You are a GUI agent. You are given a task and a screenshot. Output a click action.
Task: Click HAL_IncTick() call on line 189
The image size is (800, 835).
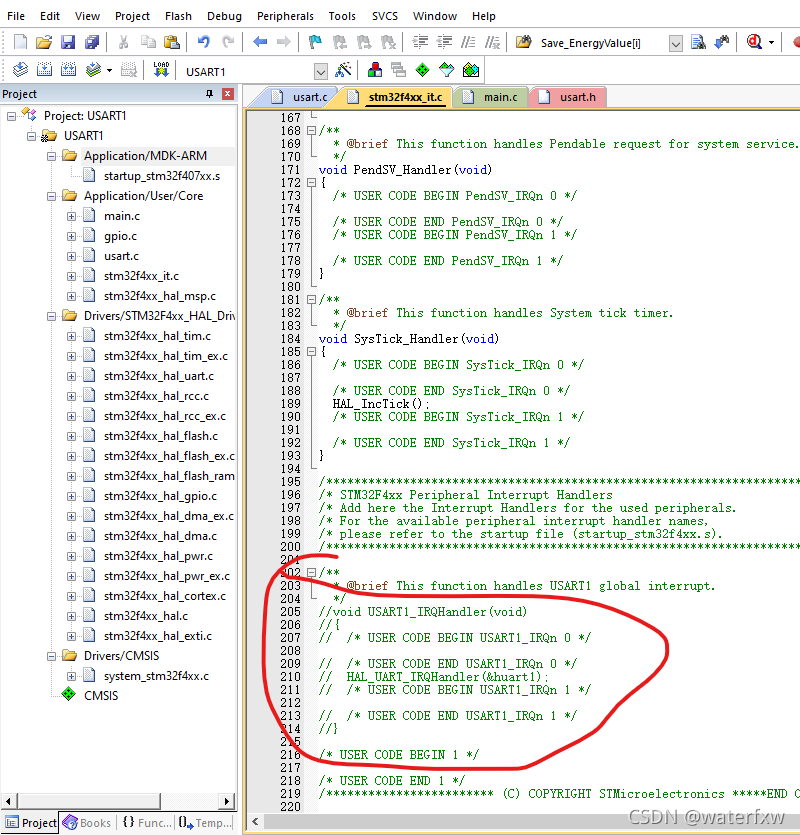[x=380, y=404]
